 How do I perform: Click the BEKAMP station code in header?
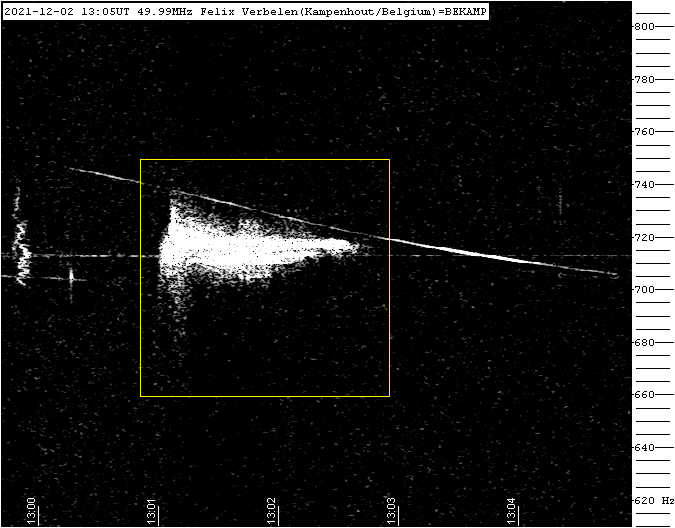pyautogui.click(x=466, y=12)
